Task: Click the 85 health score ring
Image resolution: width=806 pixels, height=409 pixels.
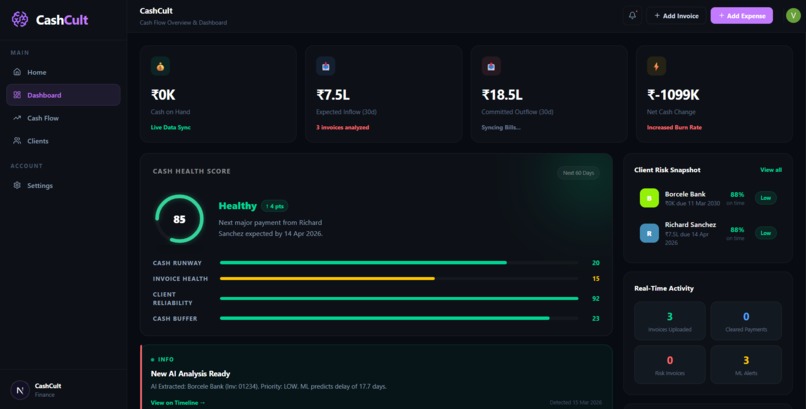Action: pos(179,219)
